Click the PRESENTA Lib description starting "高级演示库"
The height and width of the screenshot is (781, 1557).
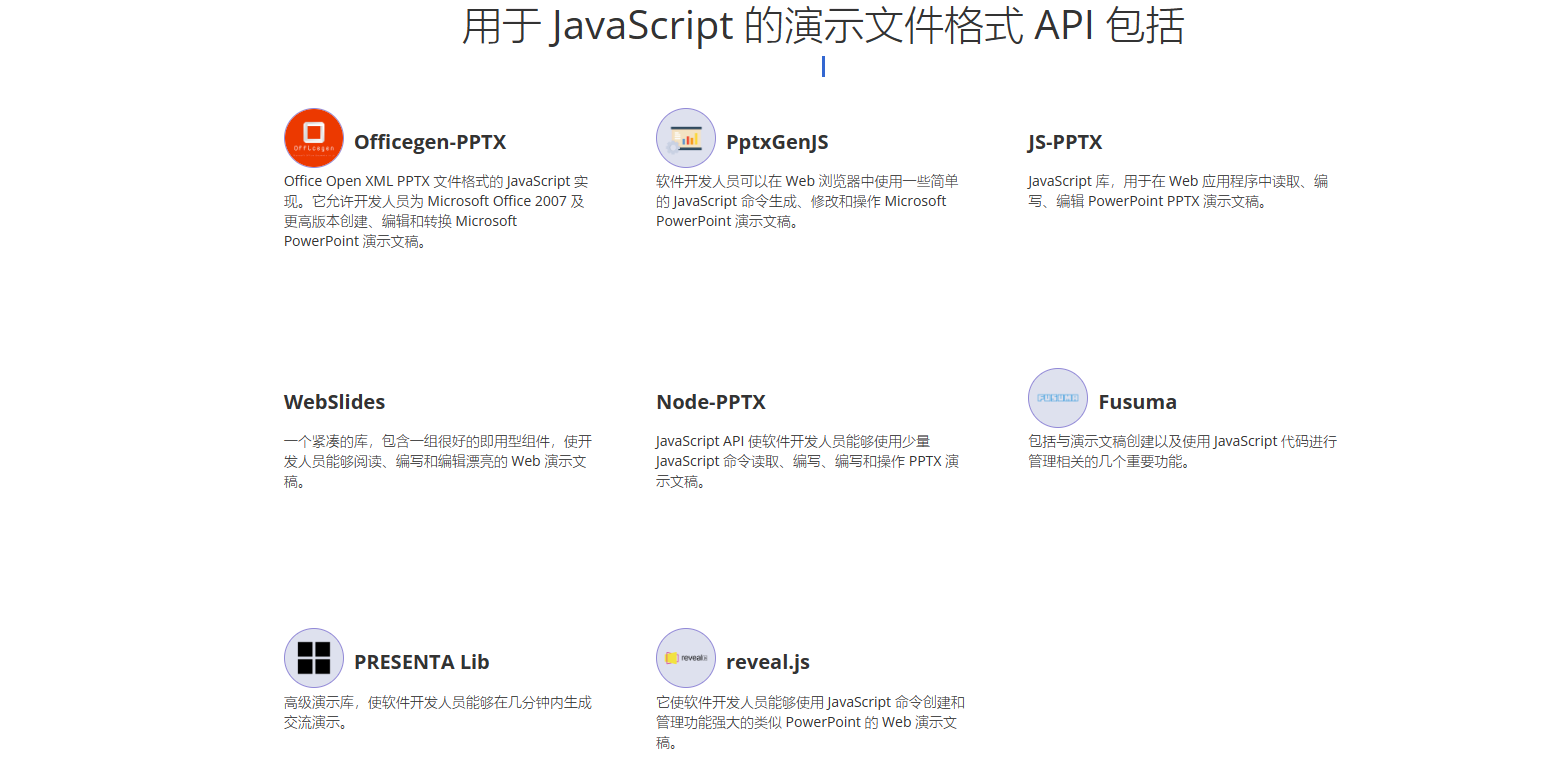point(438,711)
